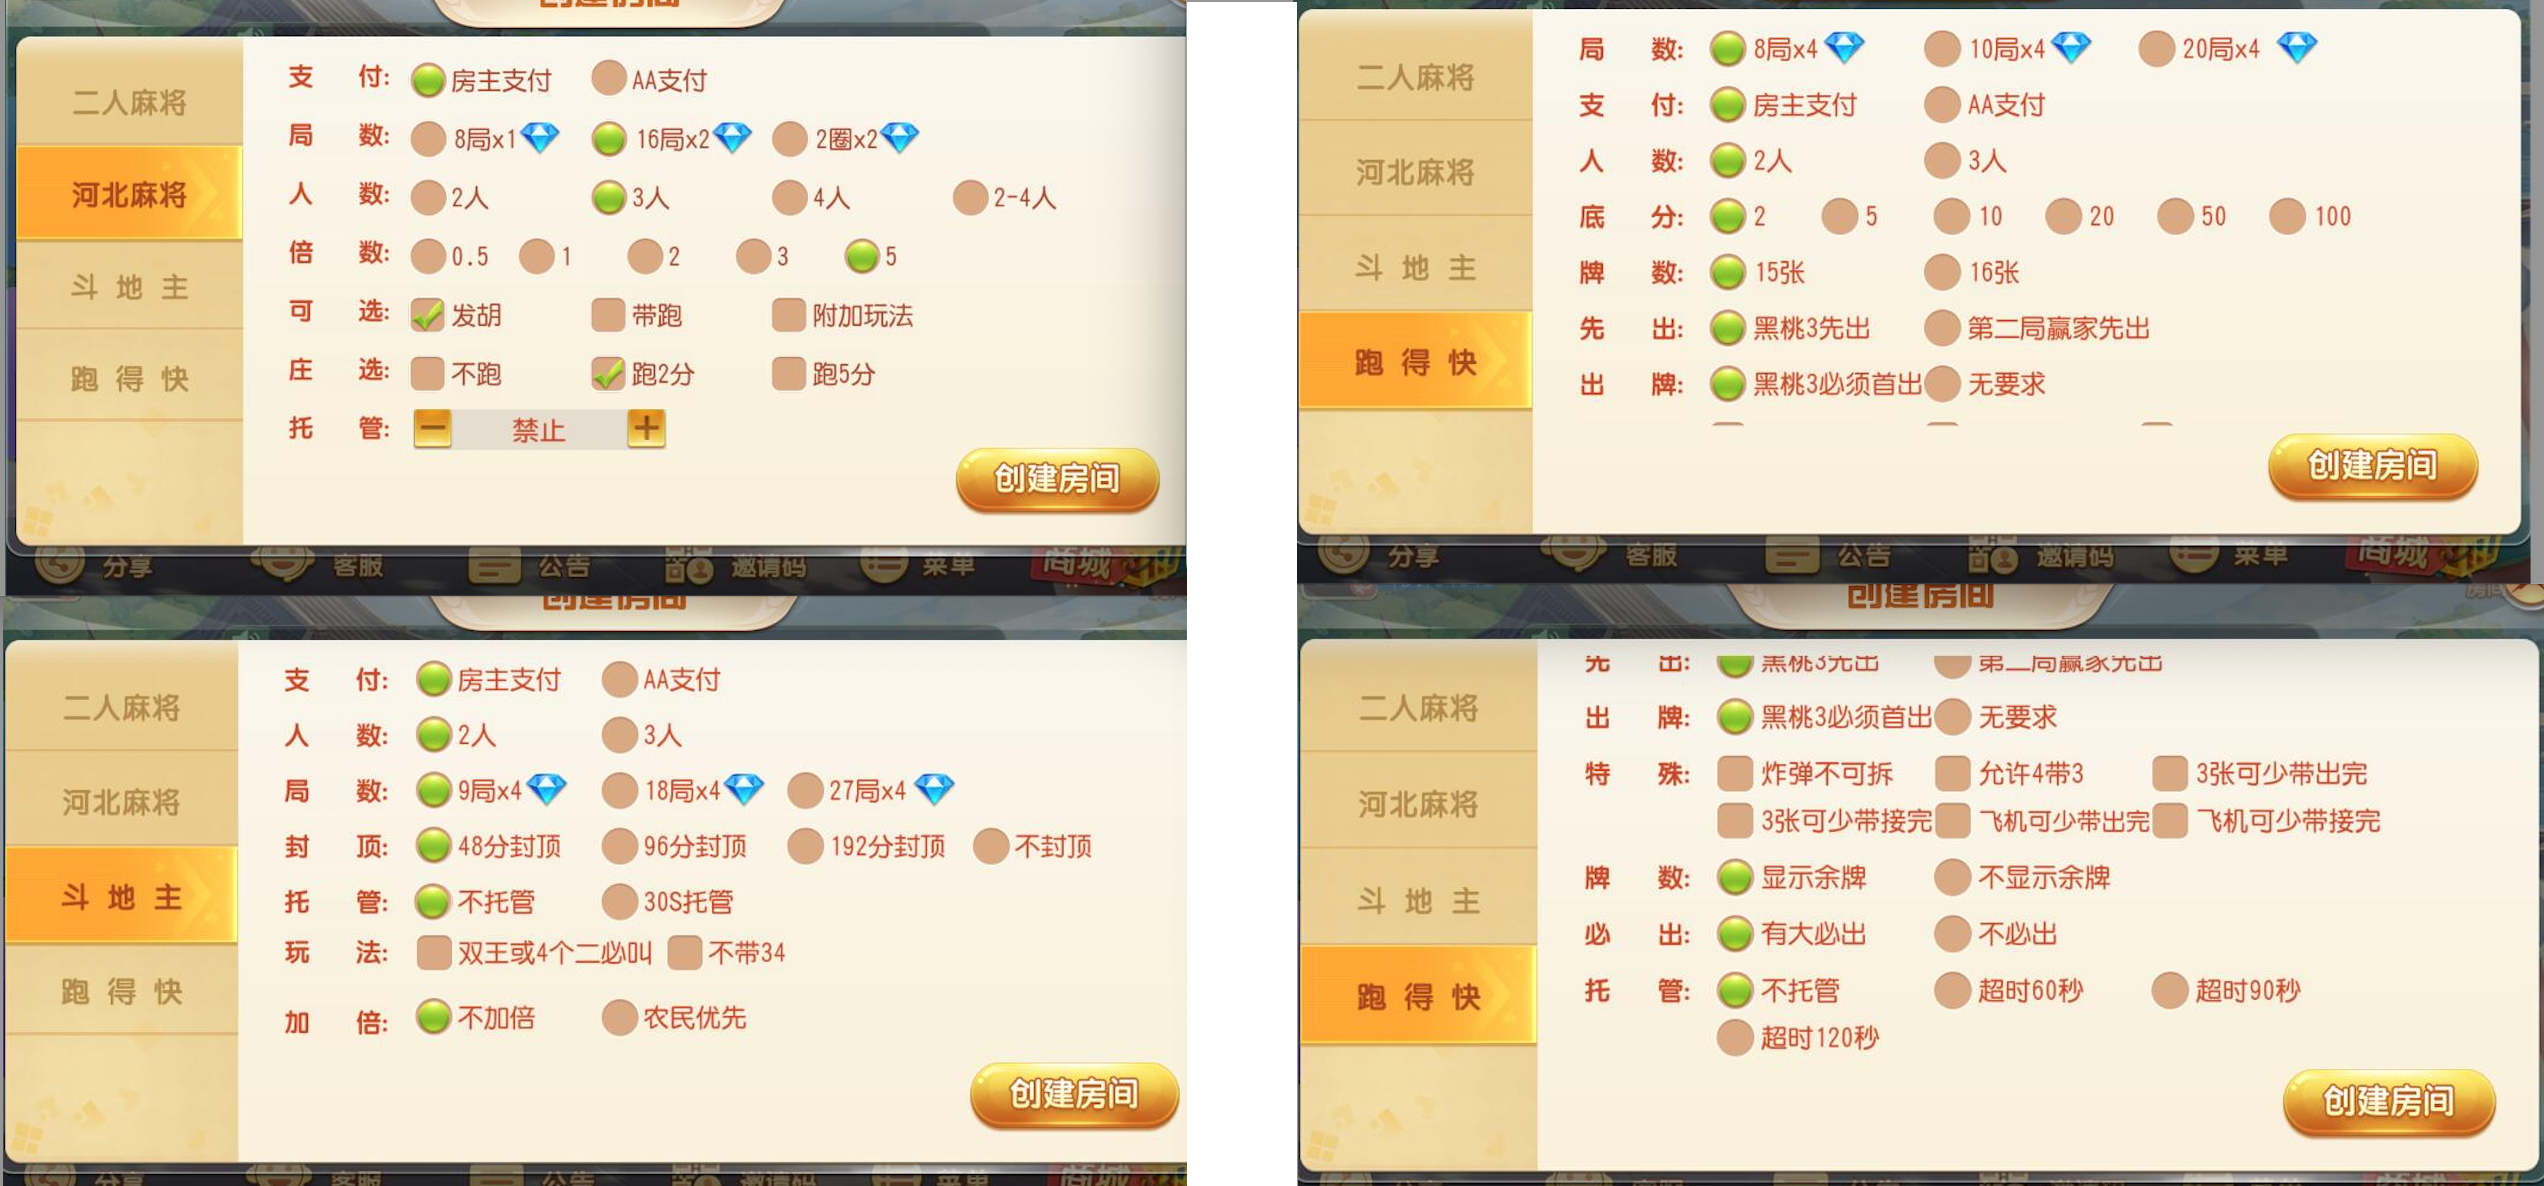2544x1186 pixels.
Task: Click 创建房间 button in 斗地主 panel
Action: click(x=1075, y=1094)
